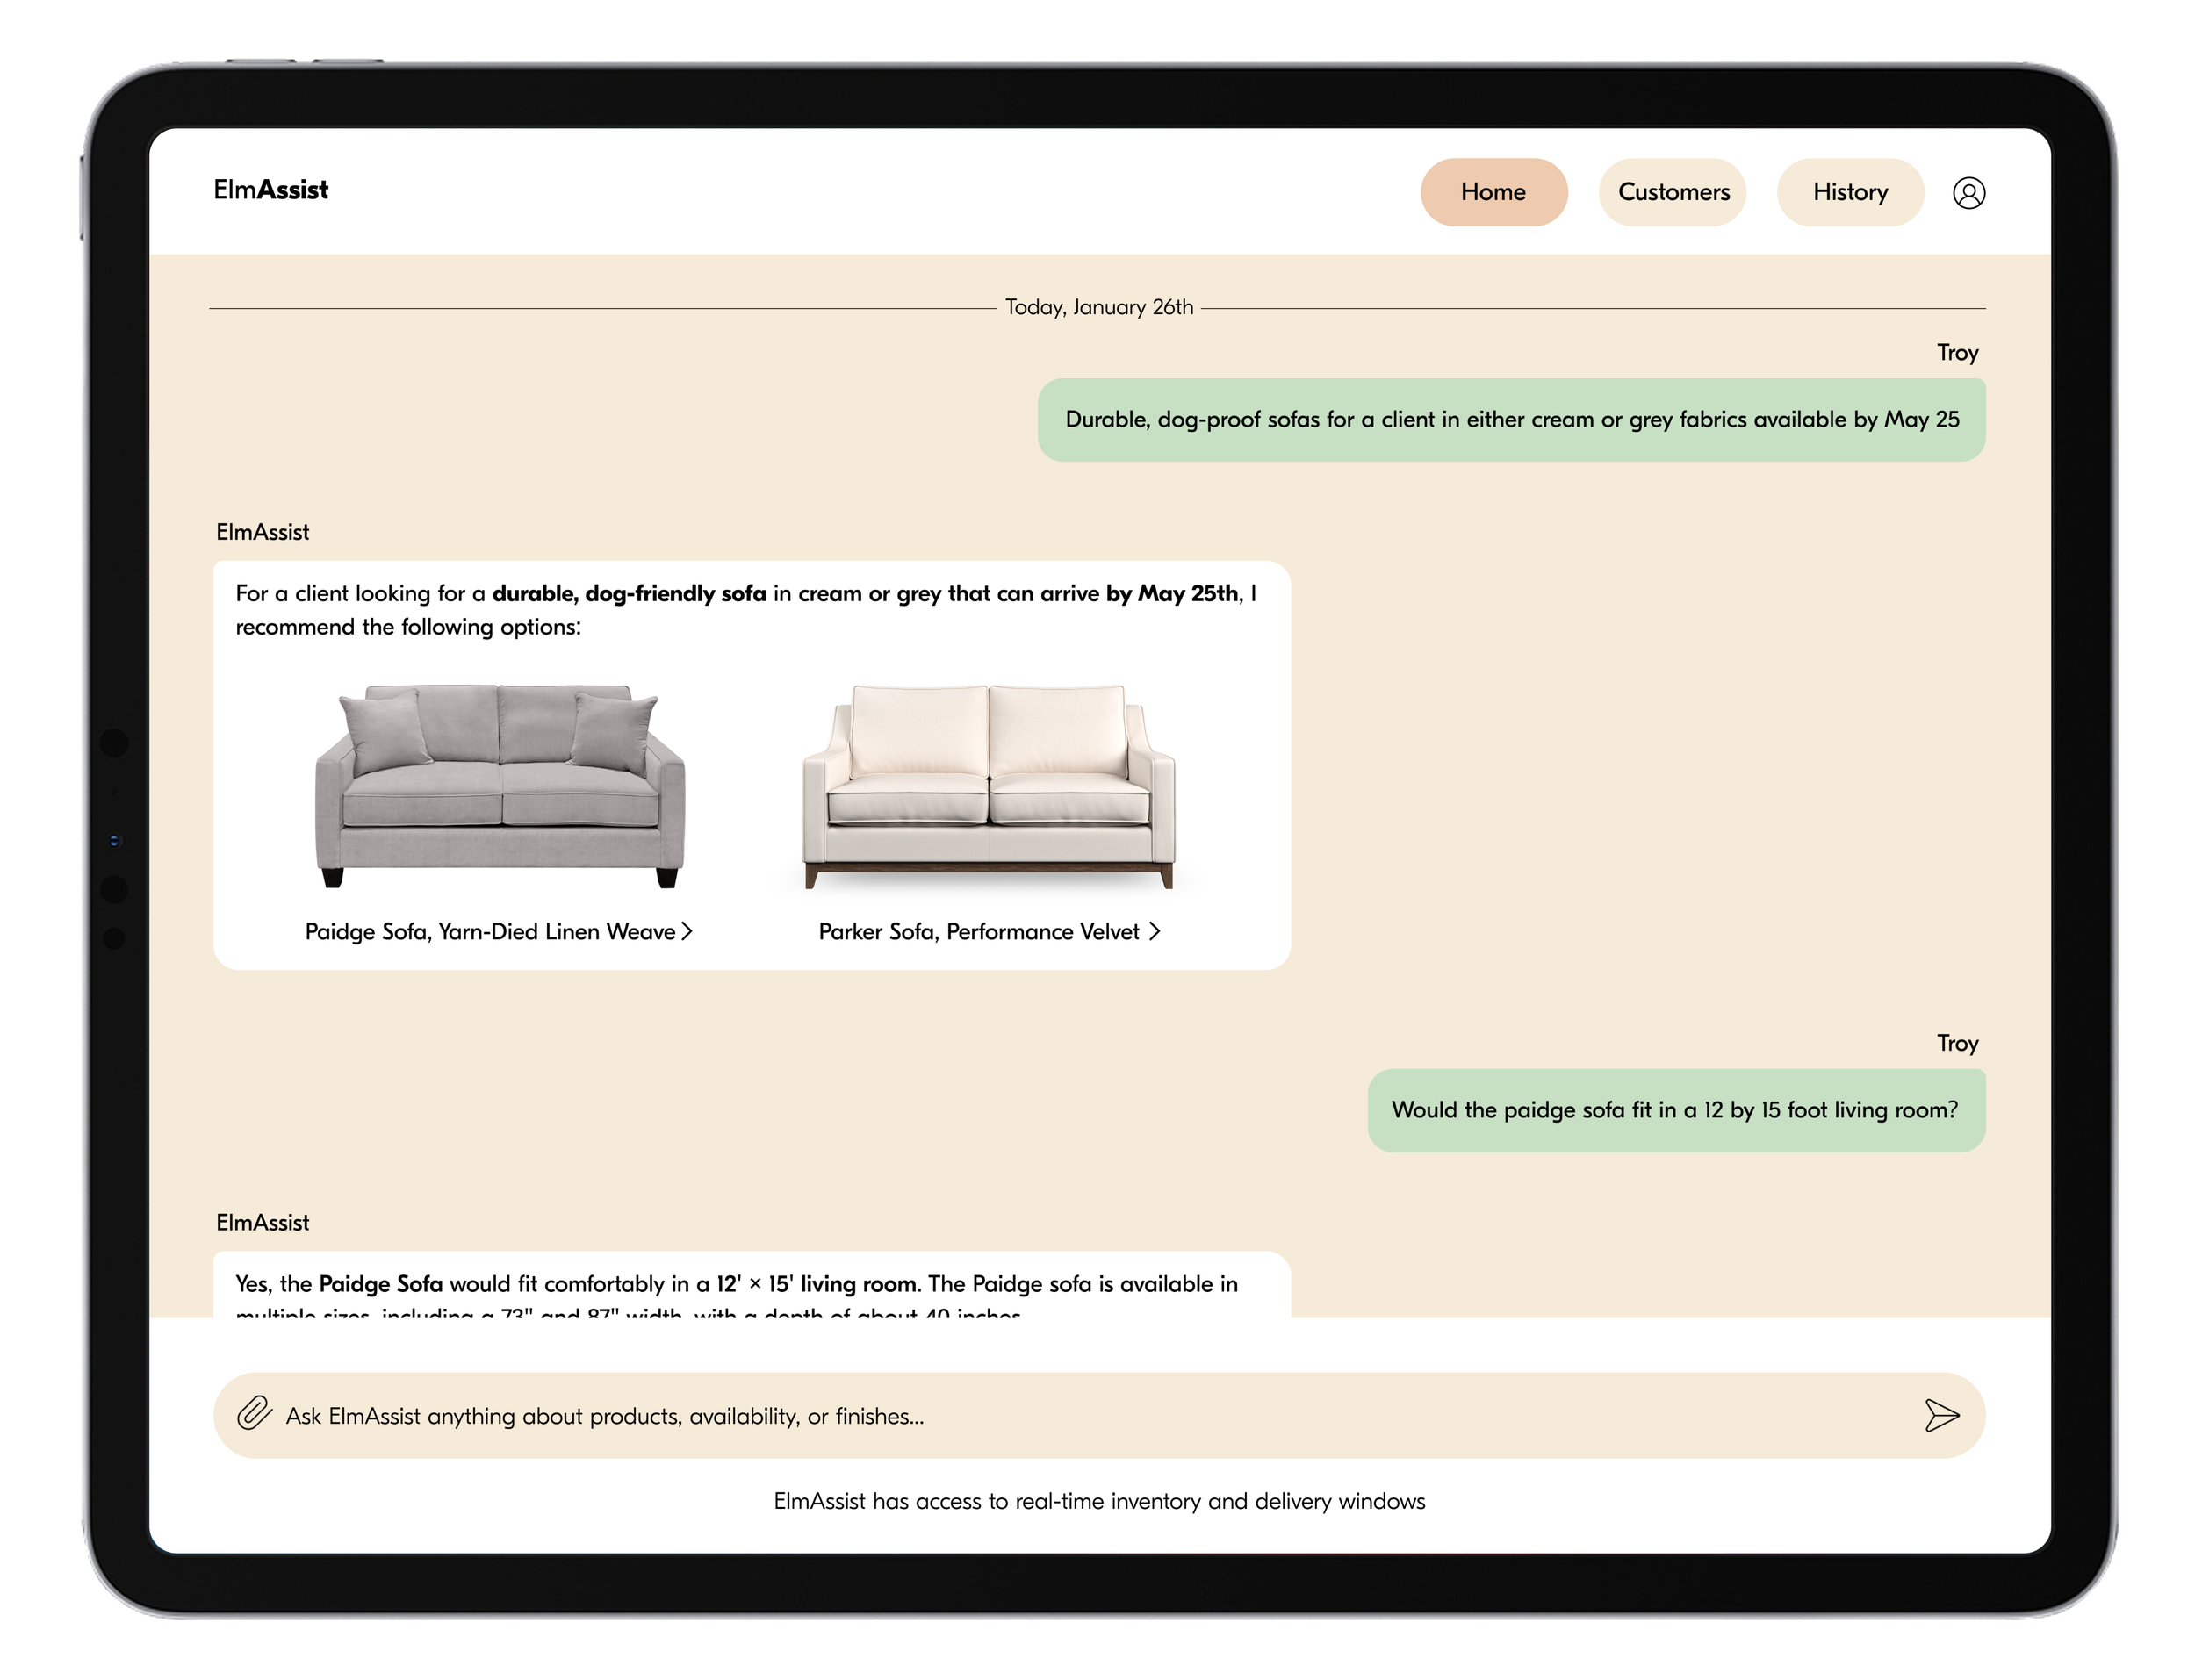Select Troy's dog-proof sofas message bubble
2195x1680 pixels.
click(1510, 420)
